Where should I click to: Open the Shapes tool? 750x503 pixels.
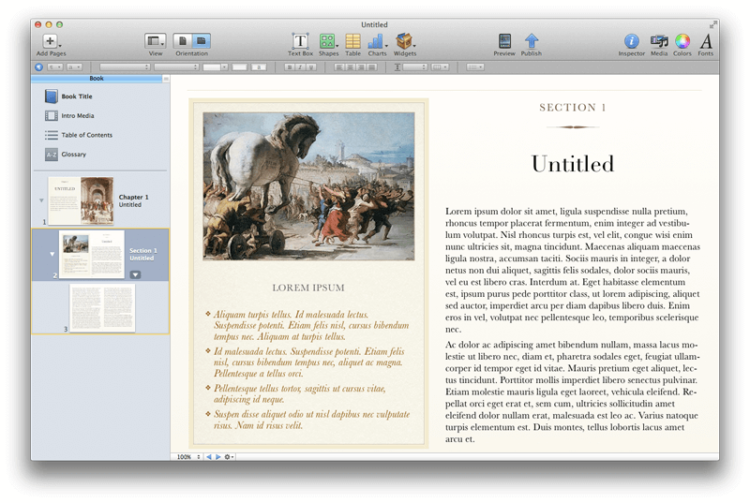tap(327, 41)
